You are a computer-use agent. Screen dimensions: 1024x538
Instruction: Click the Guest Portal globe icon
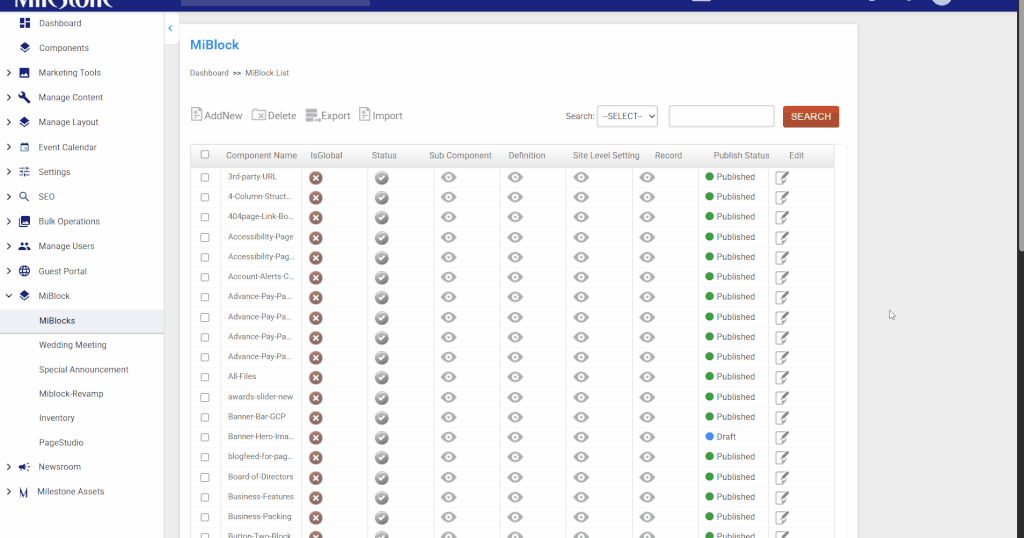point(24,271)
